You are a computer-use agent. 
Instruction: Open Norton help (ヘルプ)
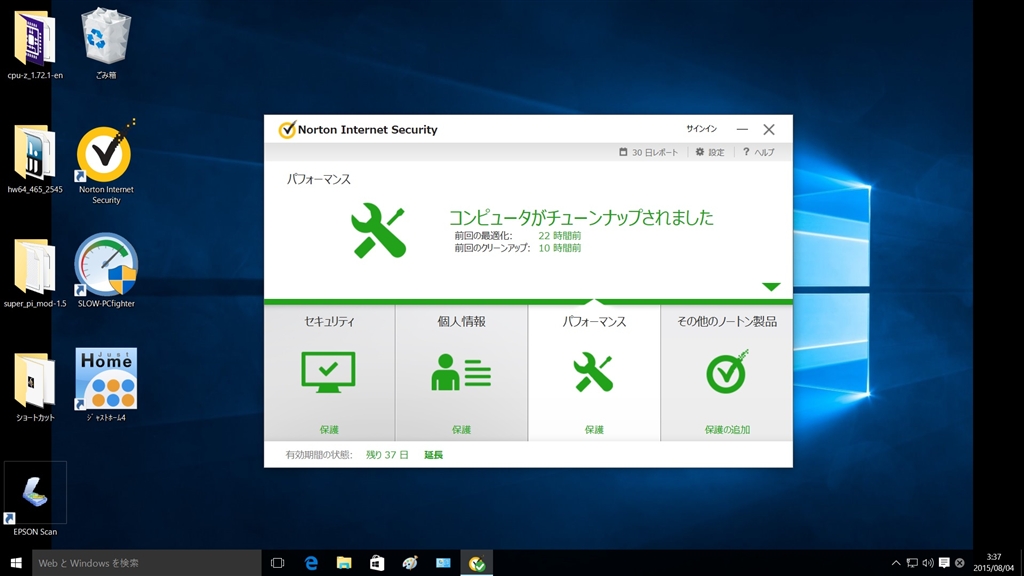click(758, 152)
